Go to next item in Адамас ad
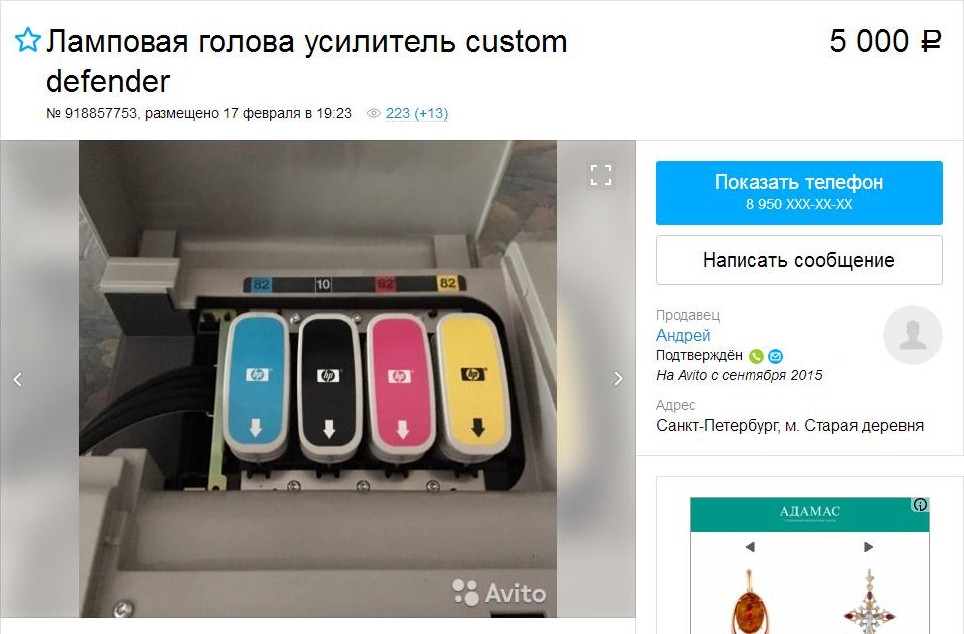The width and height of the screenshot is (964, 634). click(x=868, y=547)
